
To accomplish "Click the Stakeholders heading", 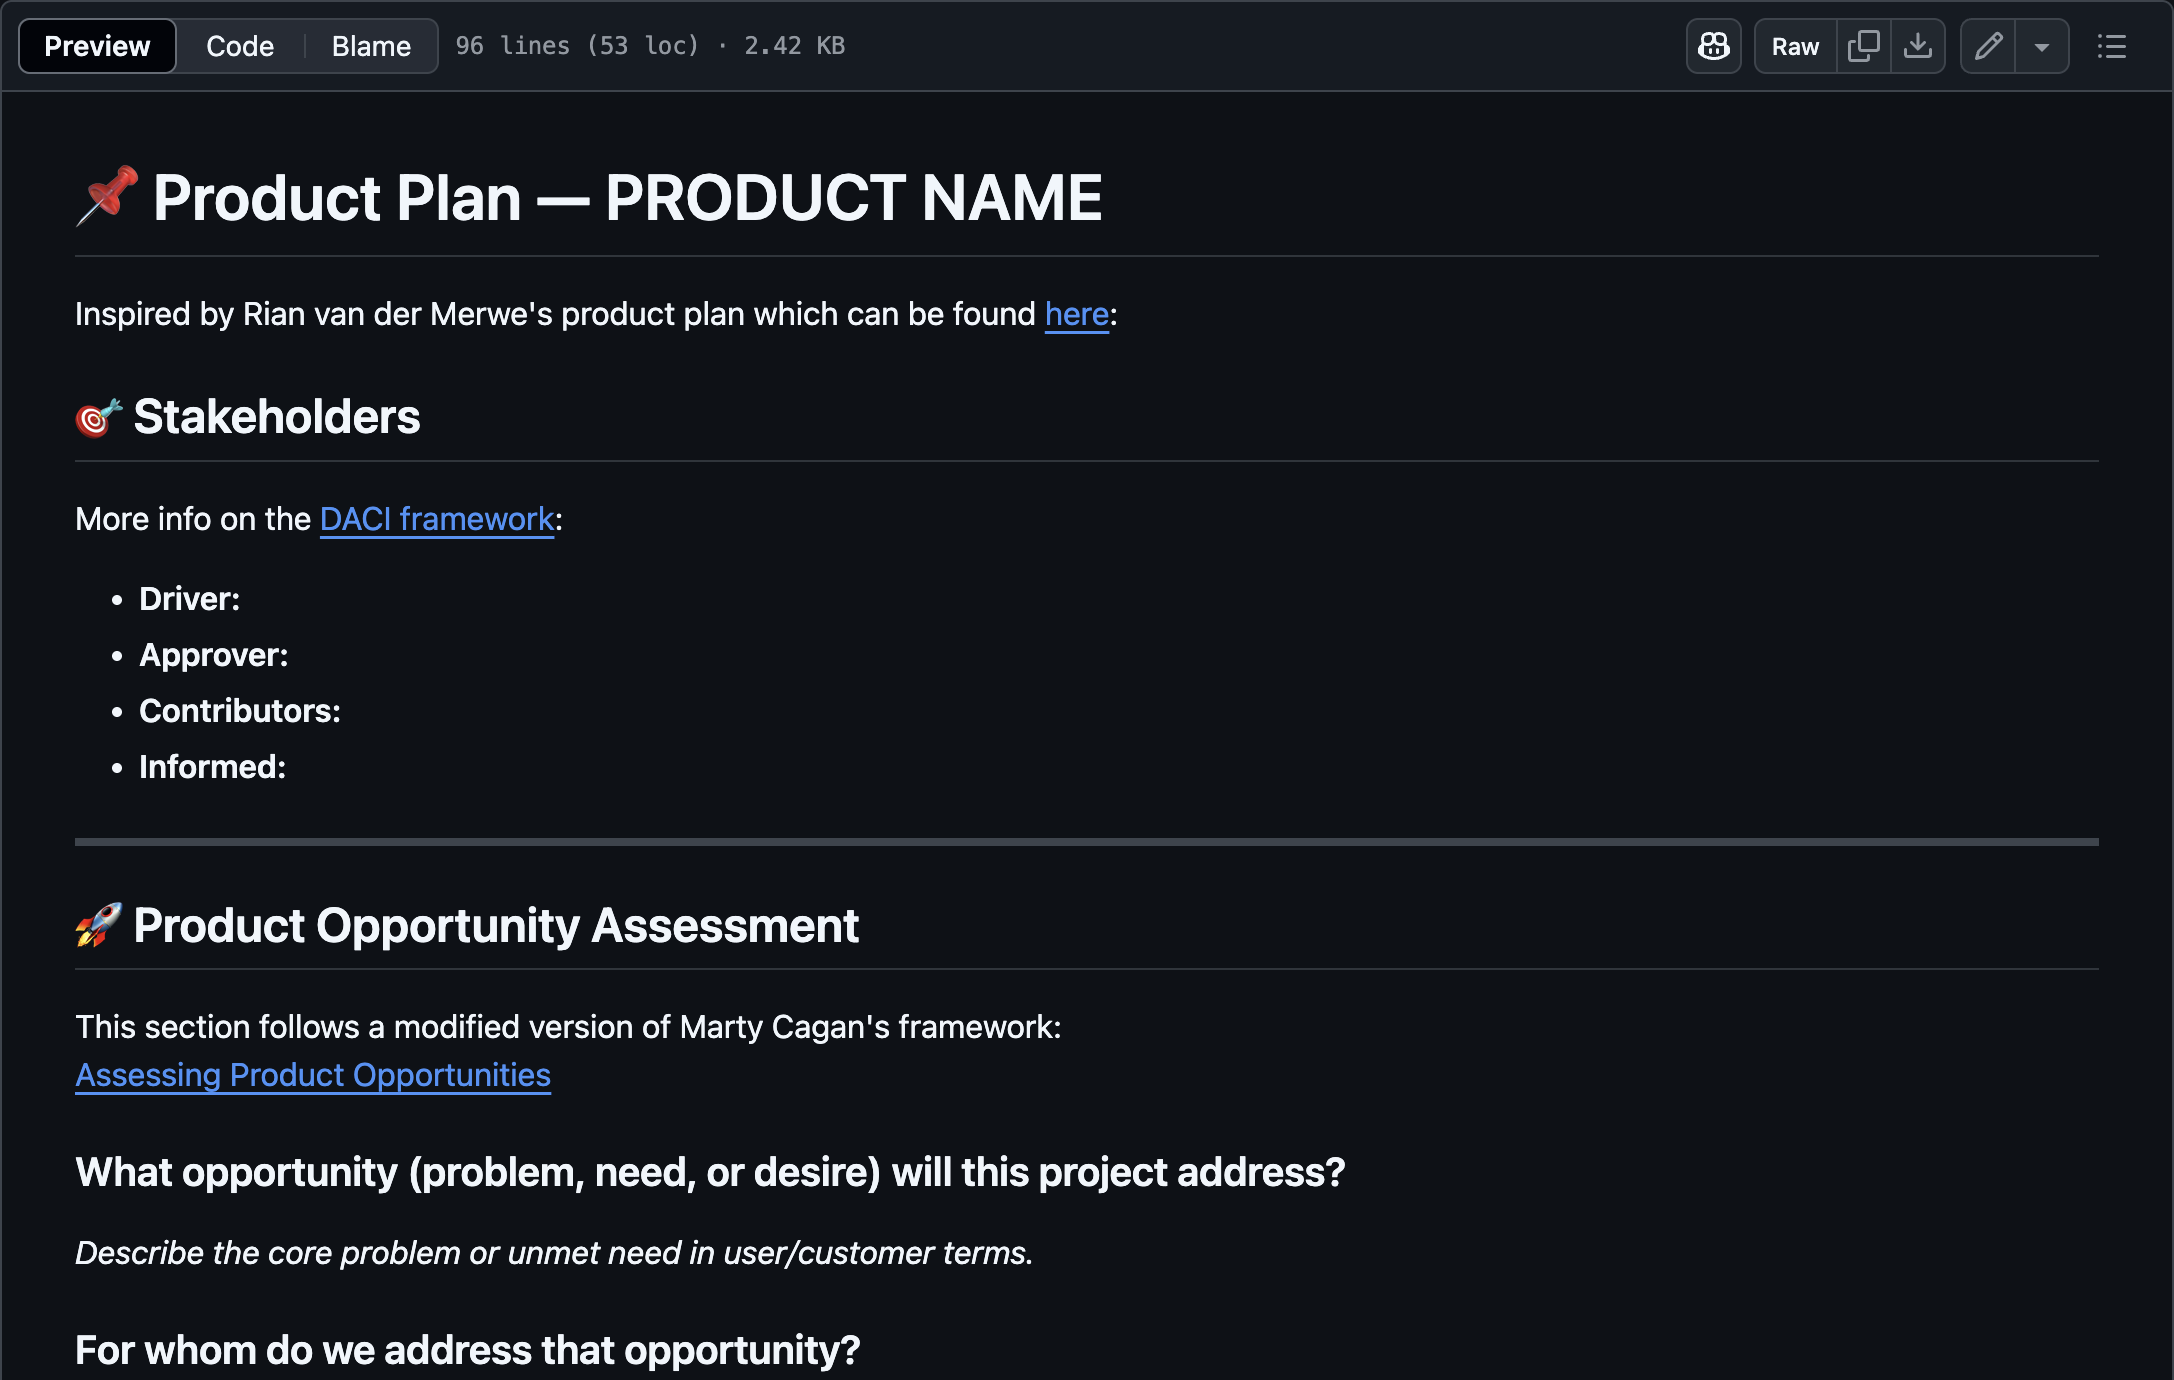I will [277, 416].
